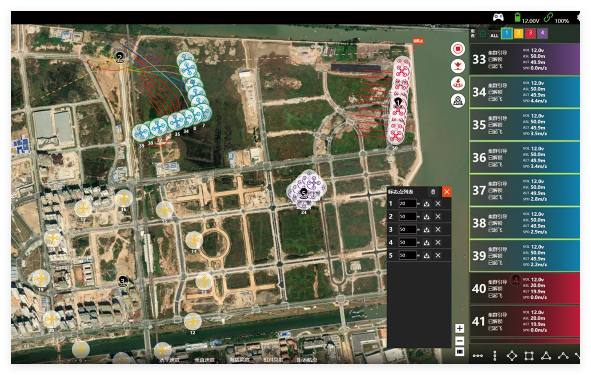The width and height of the screenshot is (591, 375).
Task: Select the horizontal line formation icon
Action: [478, 356]
